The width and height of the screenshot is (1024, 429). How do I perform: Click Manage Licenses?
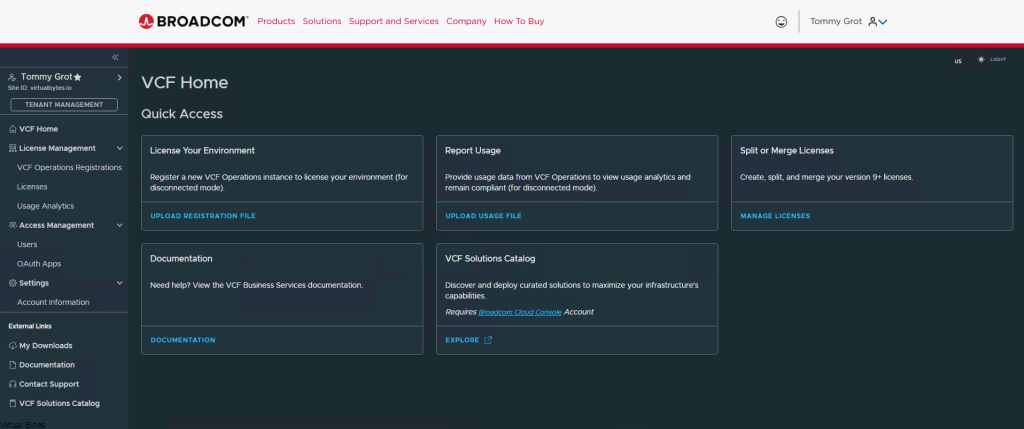(x=775, y=216)
